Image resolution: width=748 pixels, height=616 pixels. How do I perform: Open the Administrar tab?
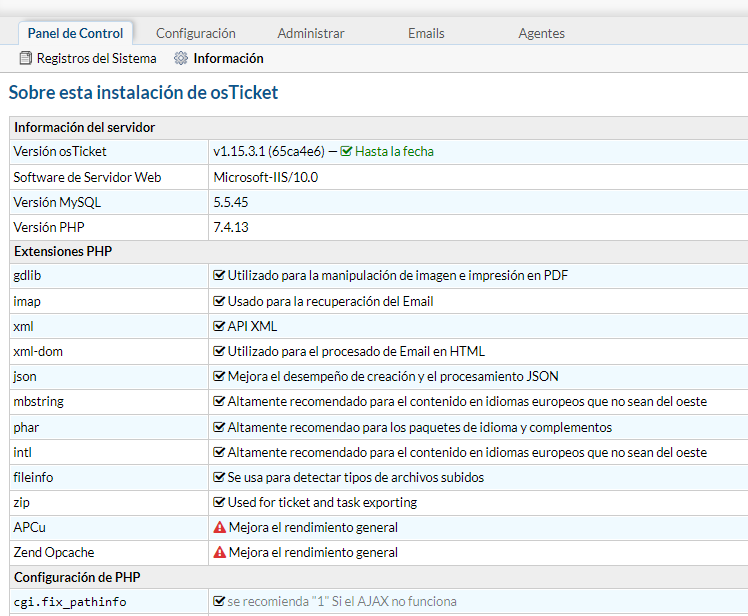coord(311,33)
